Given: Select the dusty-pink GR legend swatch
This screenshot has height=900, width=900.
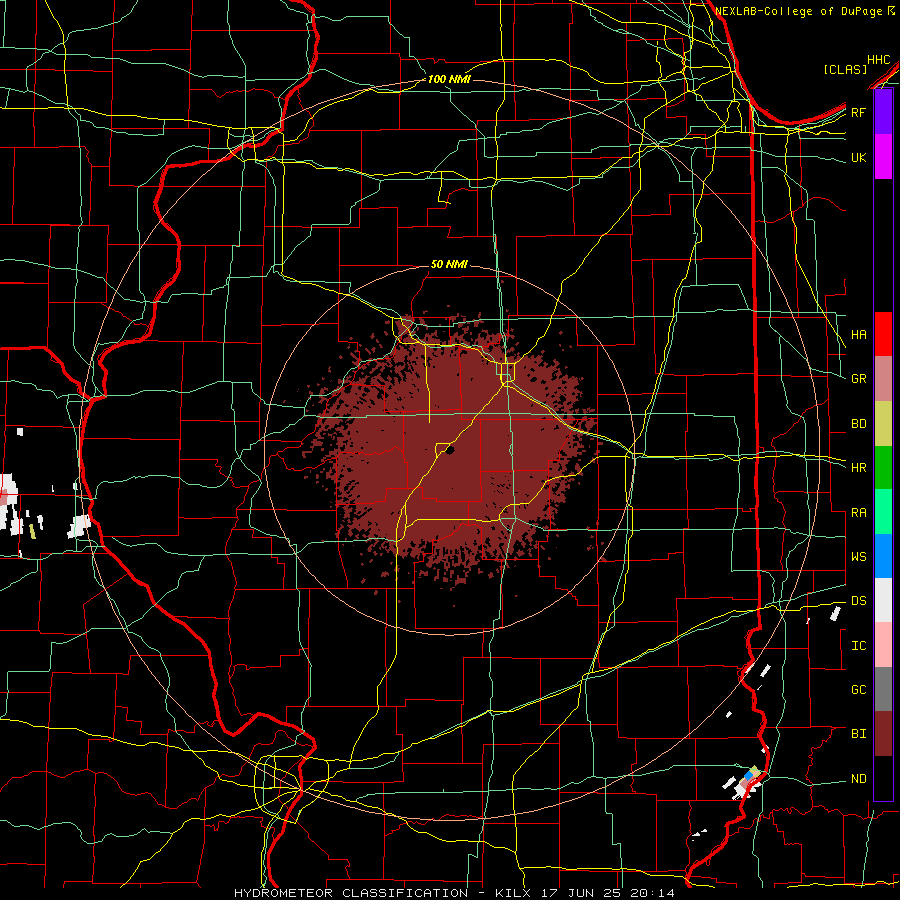Looking at the screenshot, I should click(883, 379).
